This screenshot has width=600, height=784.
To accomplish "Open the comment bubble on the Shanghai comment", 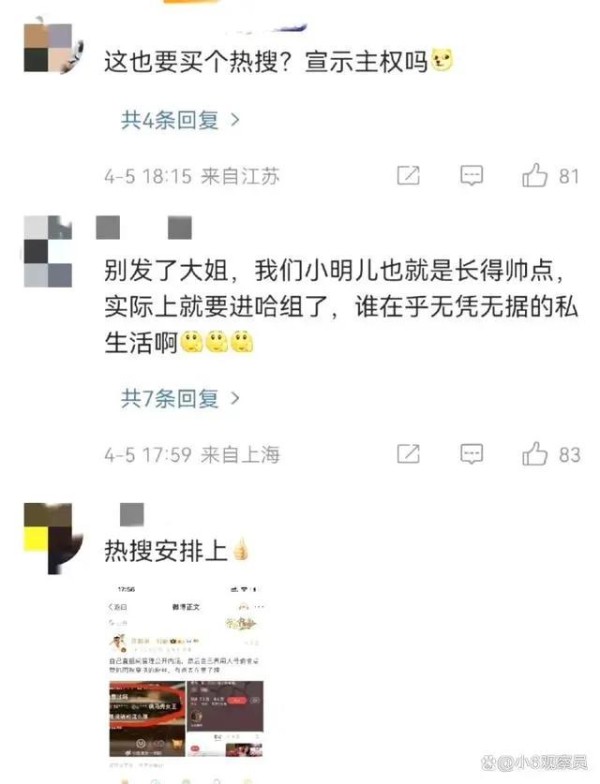I will pos(471,454).
